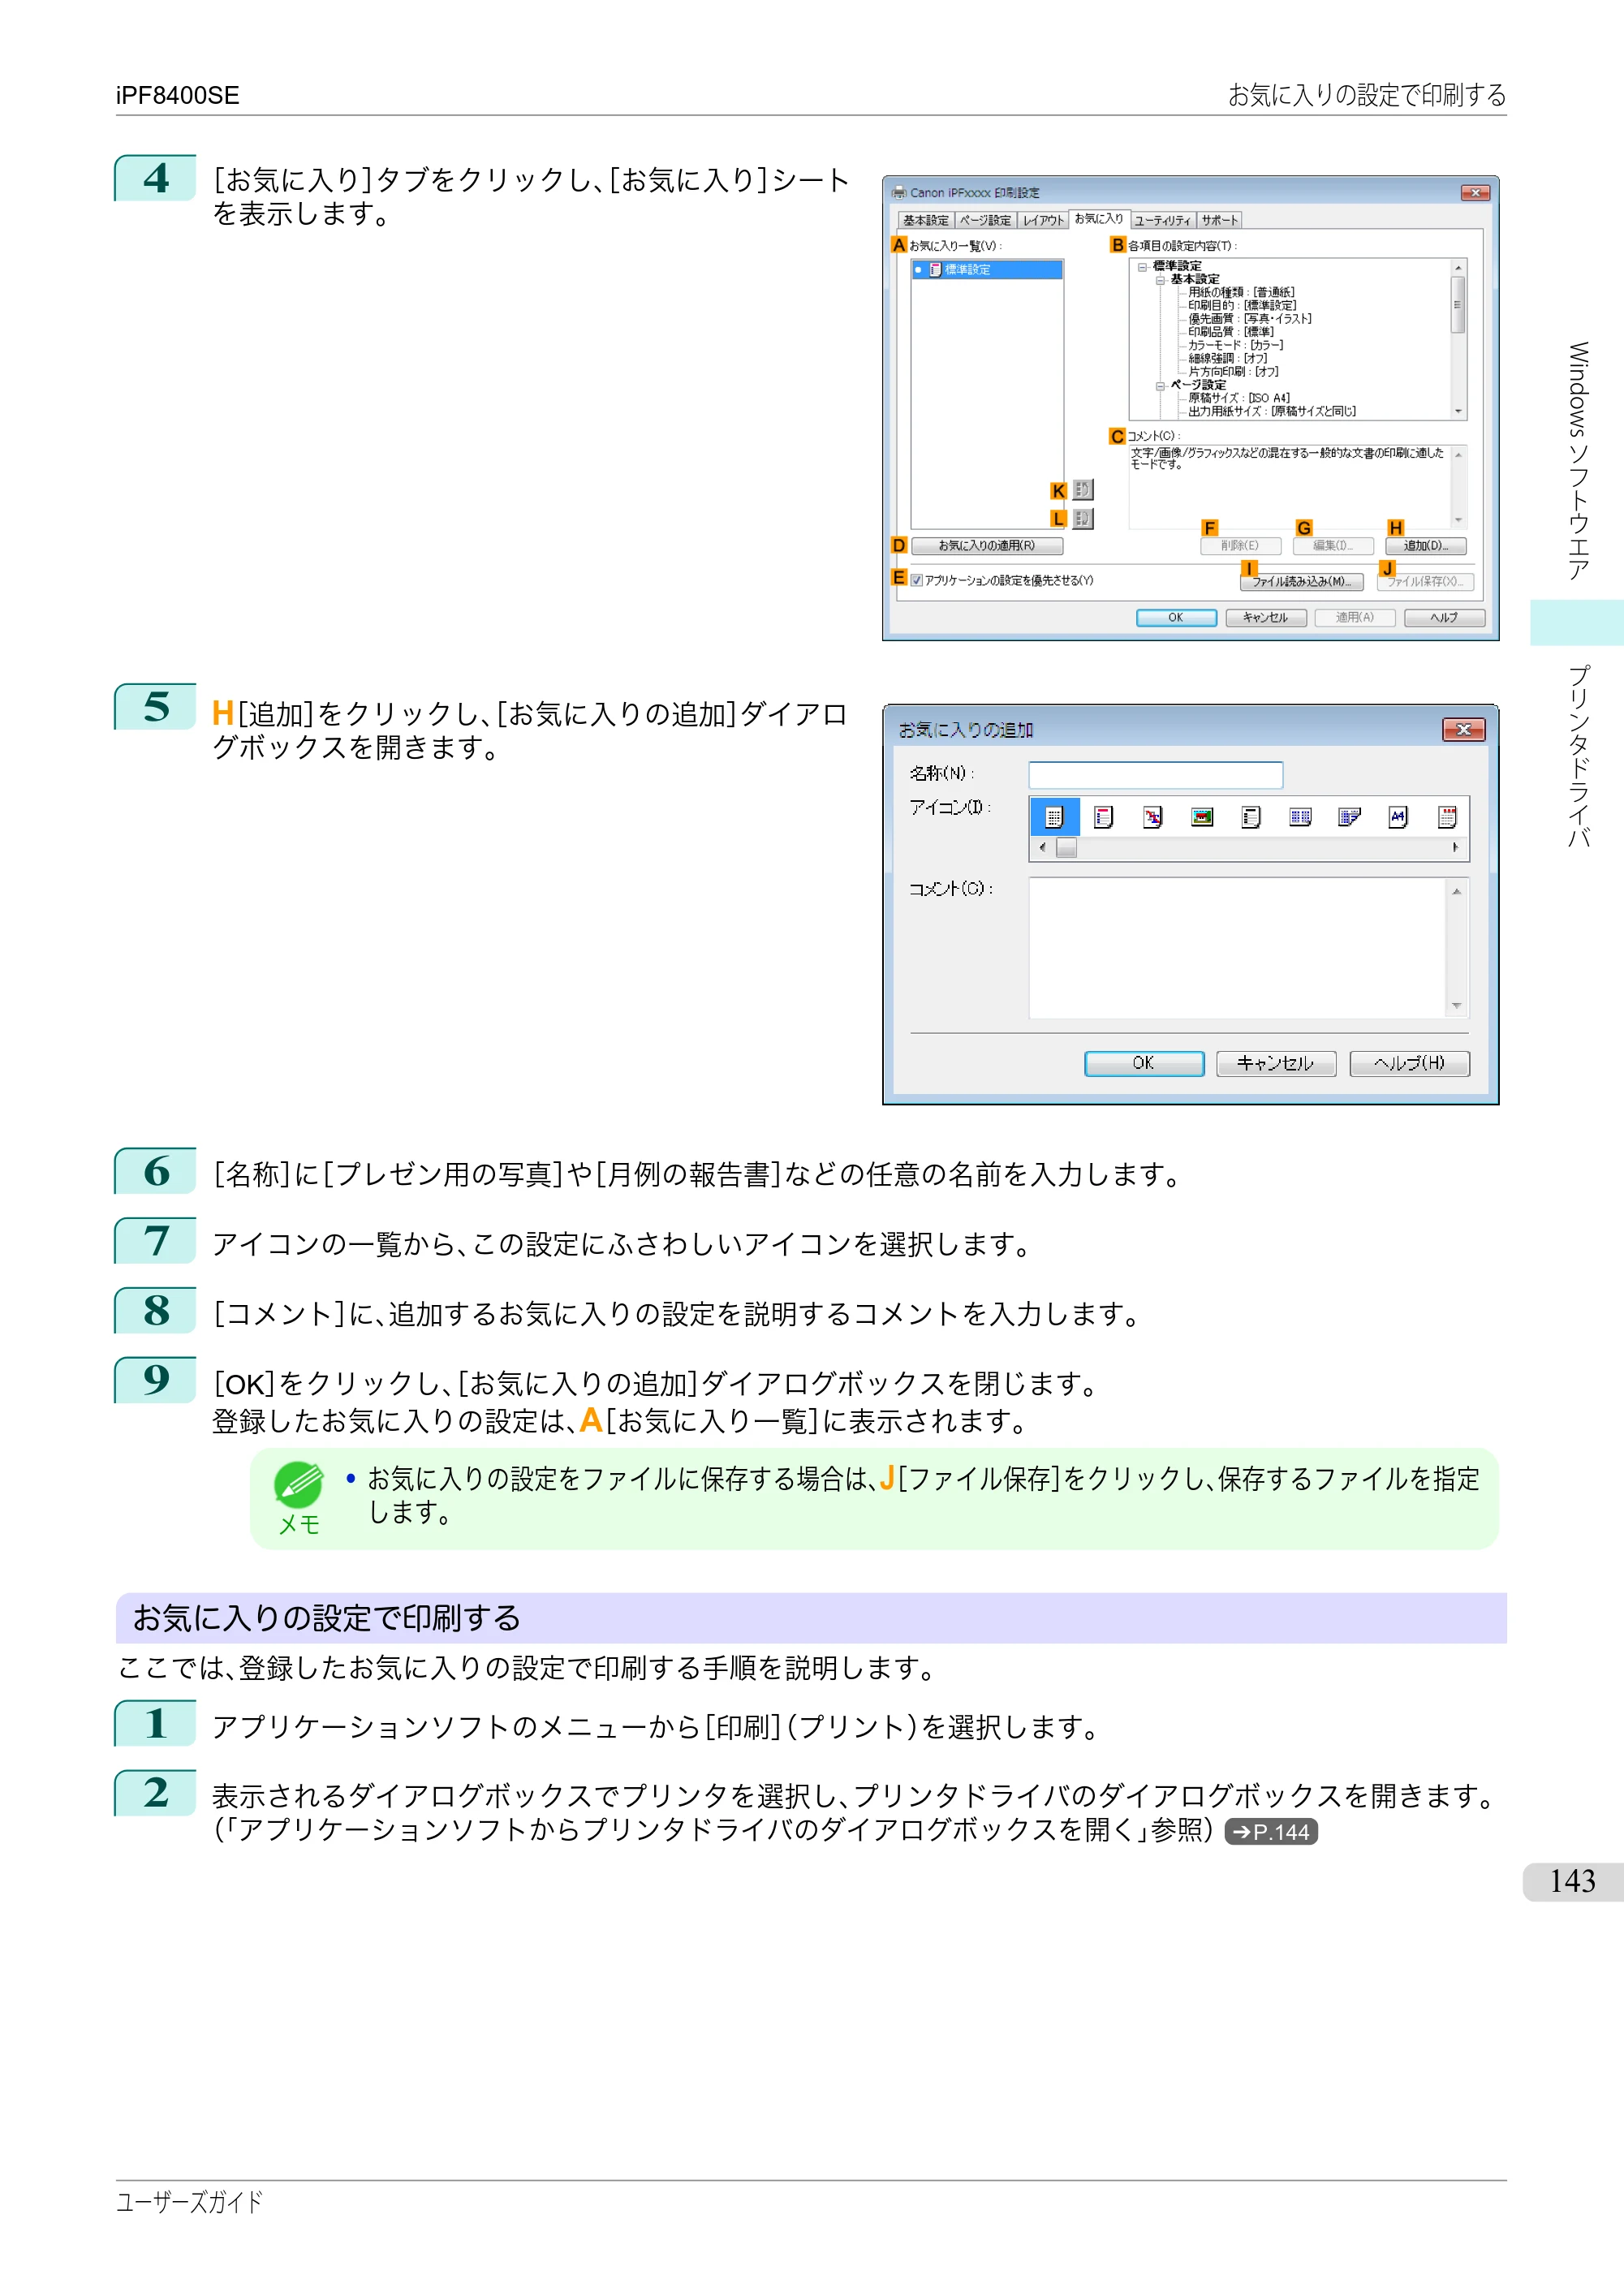Viewport: 1624px width, 2296px height.
Task: Select the 出力用紙サイズ: [原稿サイズと同じ] tree row
Action: point(1273,412)
